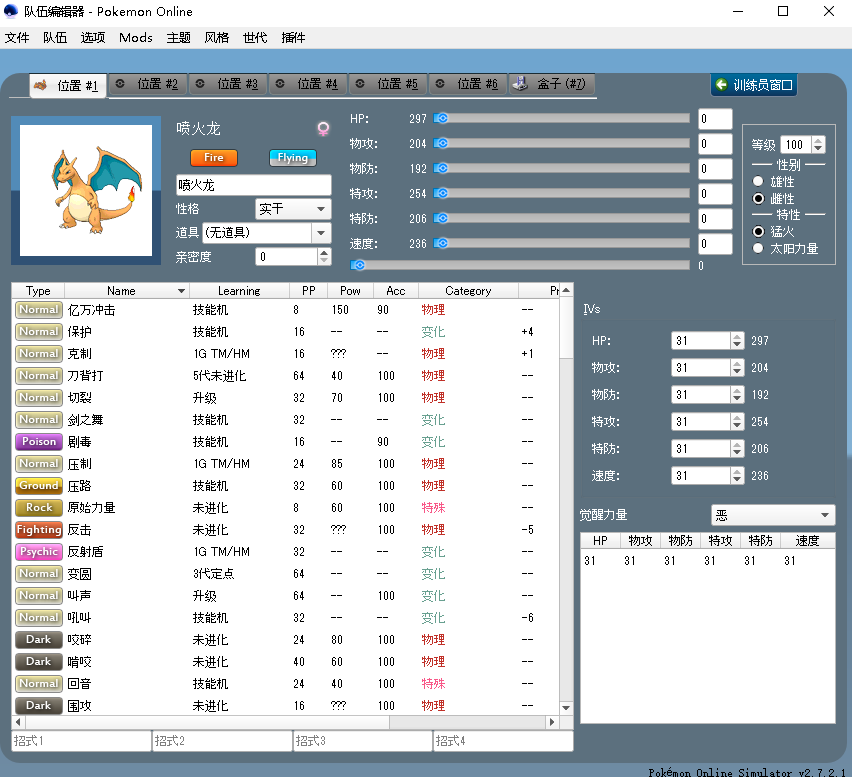Click the Name column sort arrow
The image size is (852, 777).
click(181, 291)
